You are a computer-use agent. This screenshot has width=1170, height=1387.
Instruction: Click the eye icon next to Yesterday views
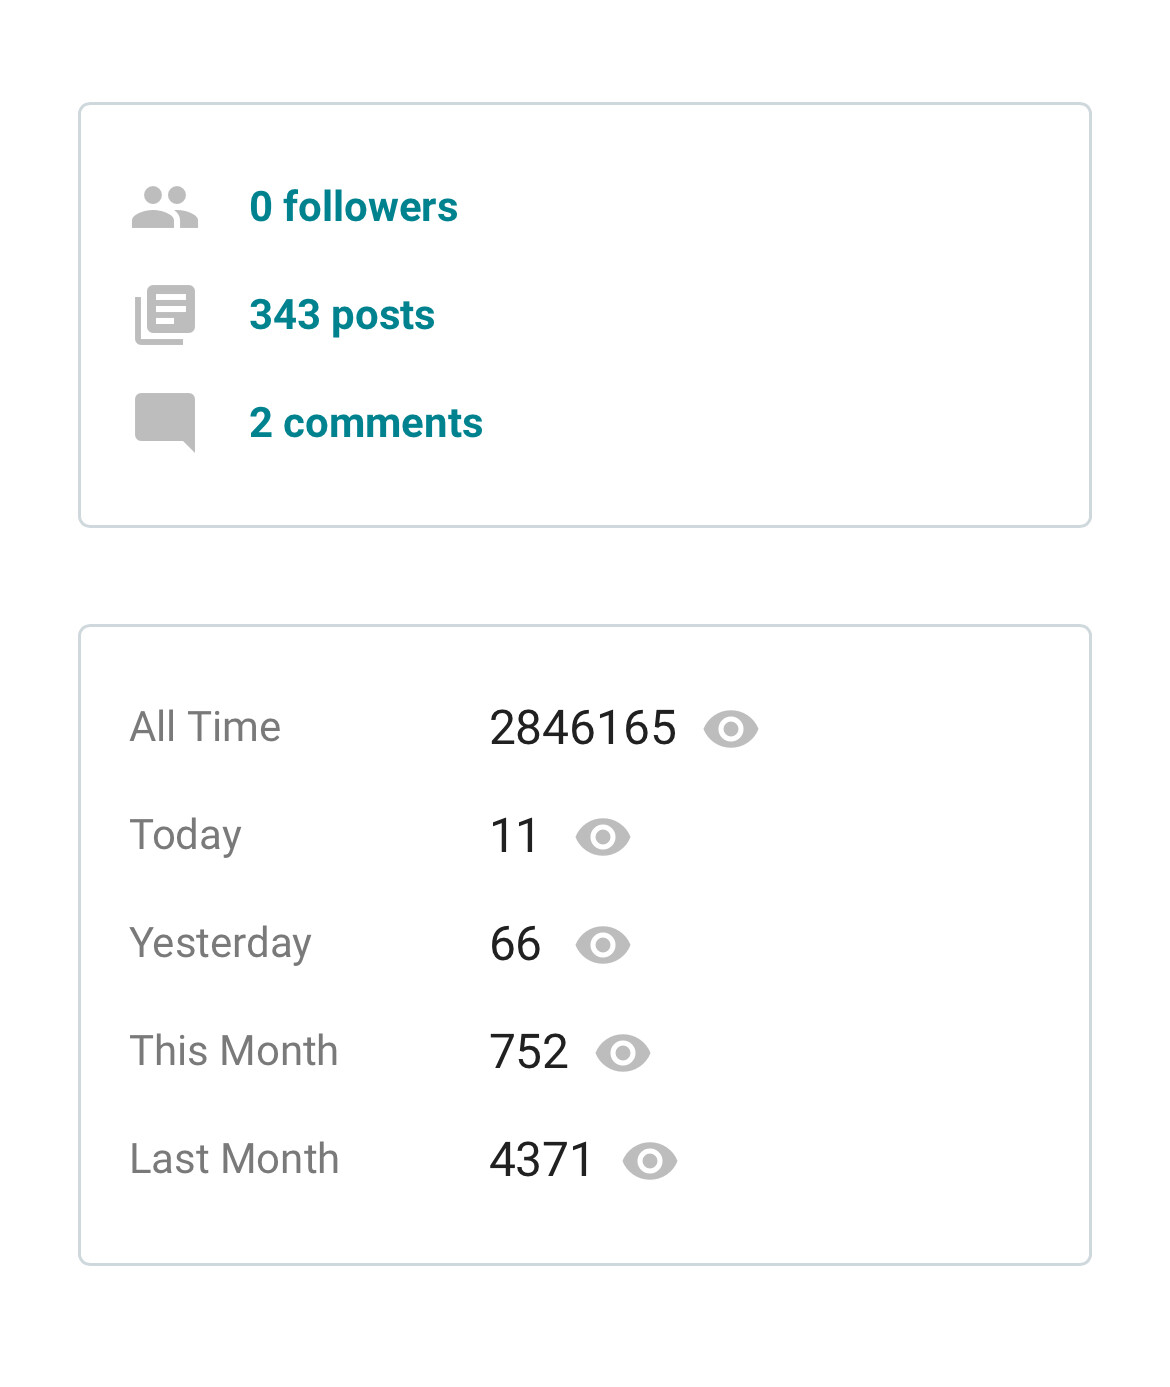(x=603, y=945)
